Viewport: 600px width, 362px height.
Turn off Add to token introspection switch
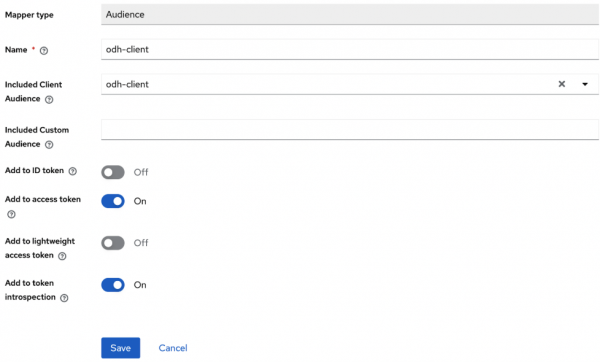[x=113, y=285]
